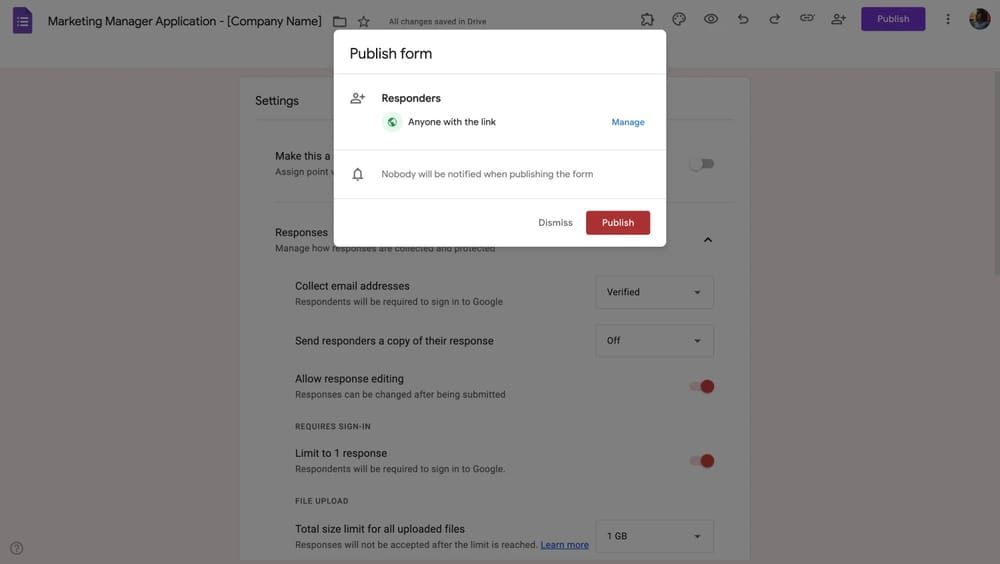
Task: Open the Learn more link
Action: coord(564,545)
